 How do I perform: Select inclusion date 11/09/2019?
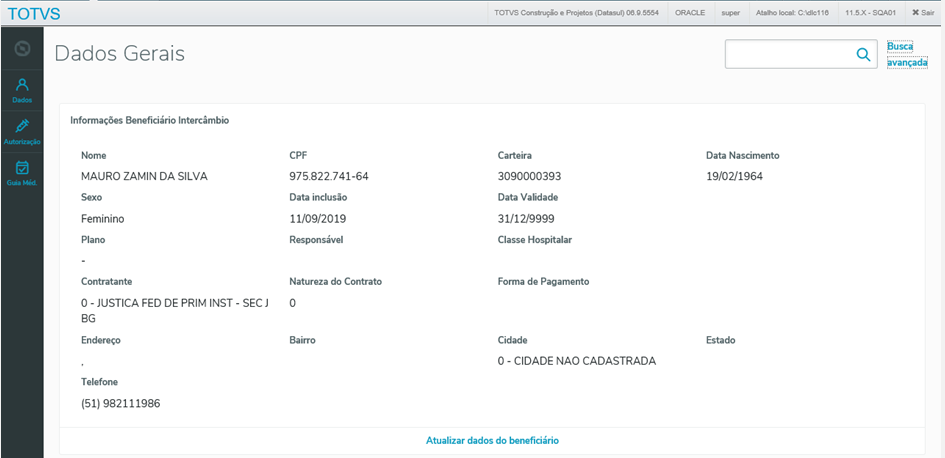[318, 219]
